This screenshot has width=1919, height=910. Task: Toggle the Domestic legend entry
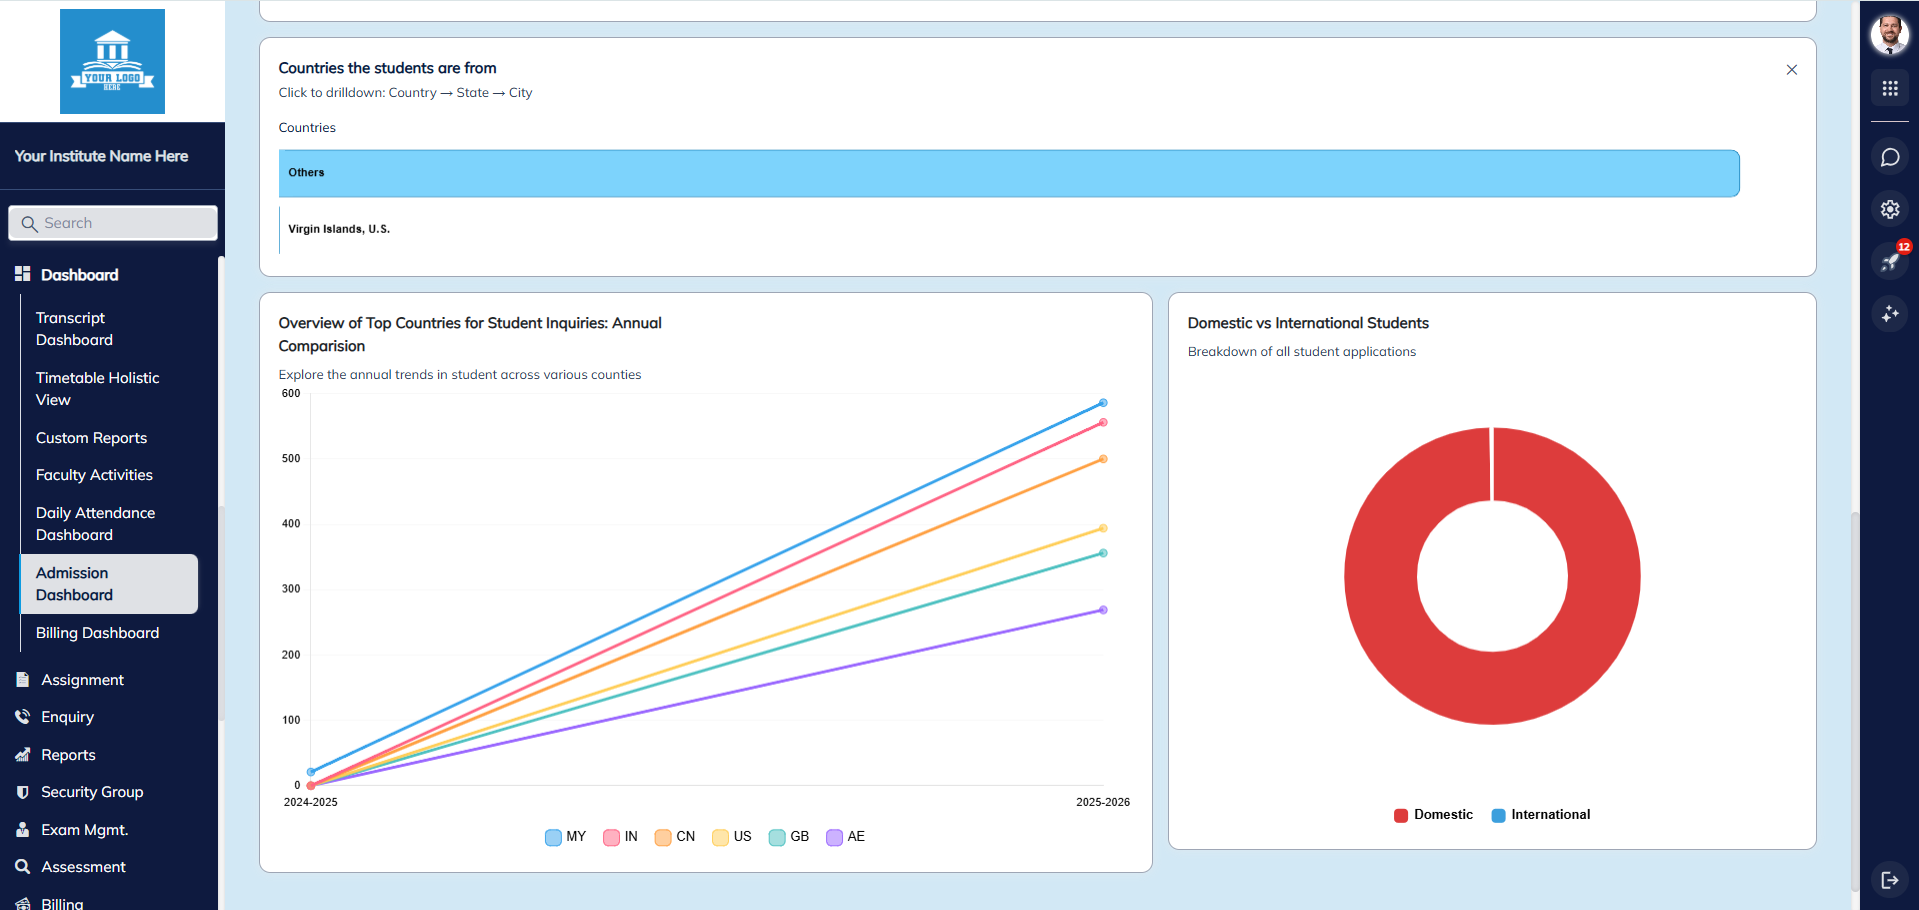(x=1433, y=815)
